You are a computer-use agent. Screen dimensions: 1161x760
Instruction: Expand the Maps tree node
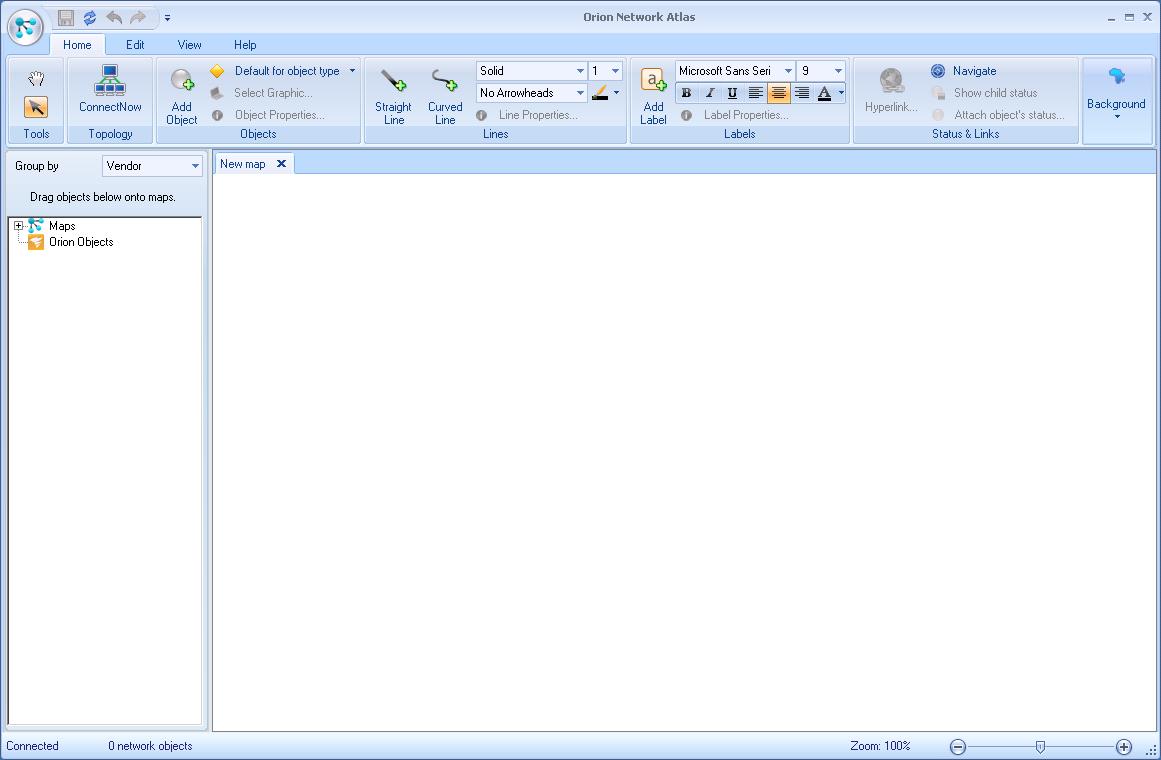point(19,226)
